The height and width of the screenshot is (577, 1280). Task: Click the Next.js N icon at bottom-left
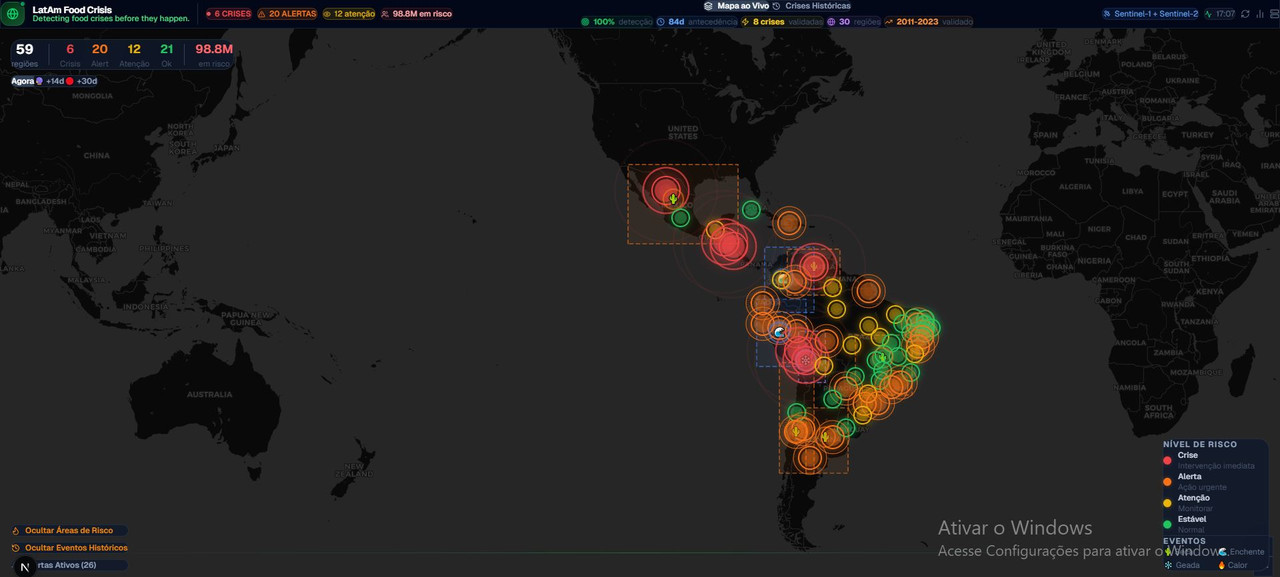click(25, 567)
